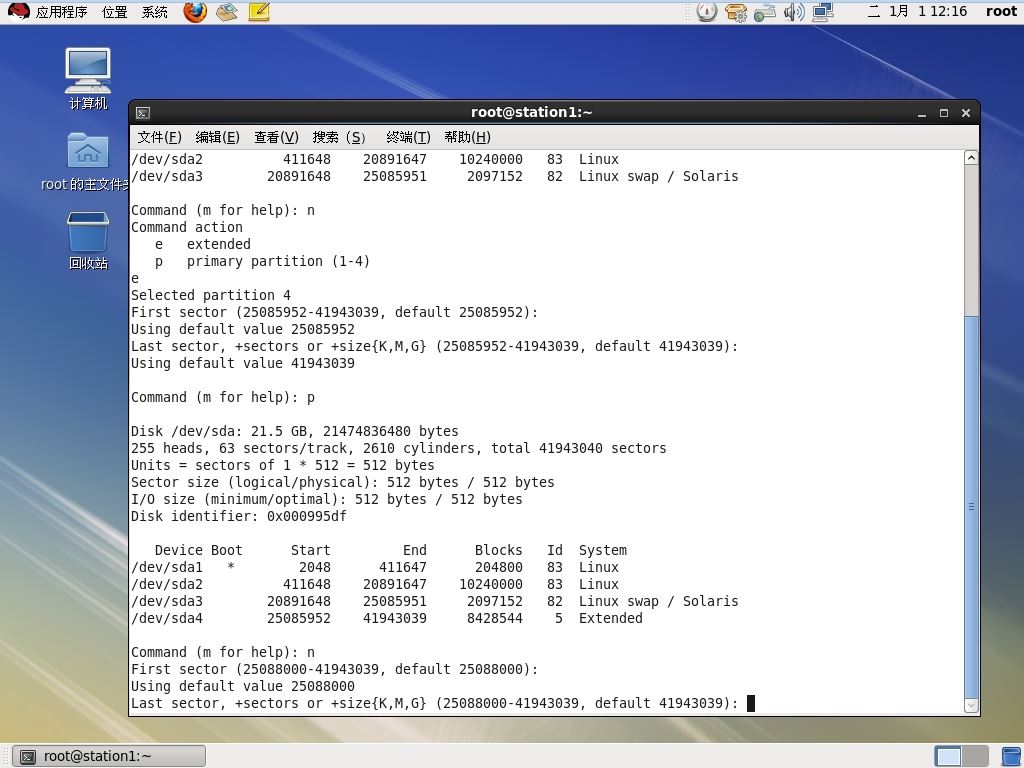The width and height of the screenshot is (1024, 768).
Task: Click the "Using default value 41943039" line
Action: 243,363
